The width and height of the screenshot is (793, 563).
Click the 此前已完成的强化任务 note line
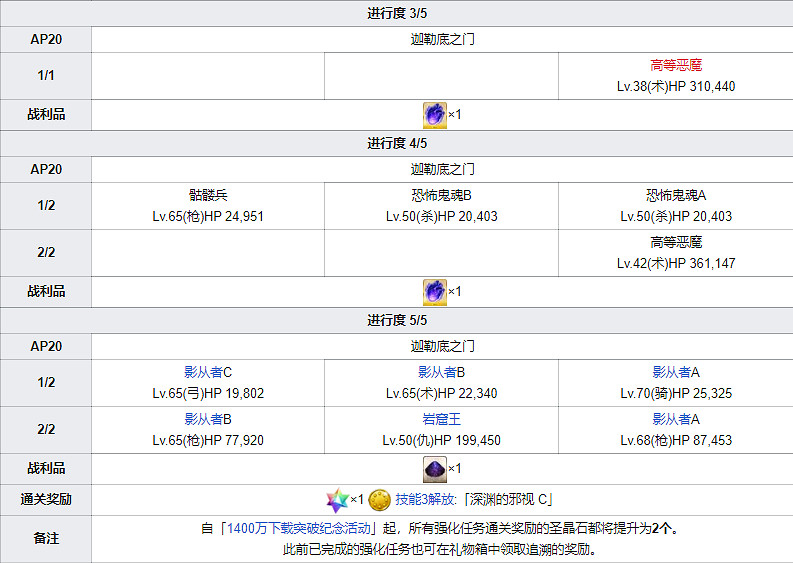442,549
